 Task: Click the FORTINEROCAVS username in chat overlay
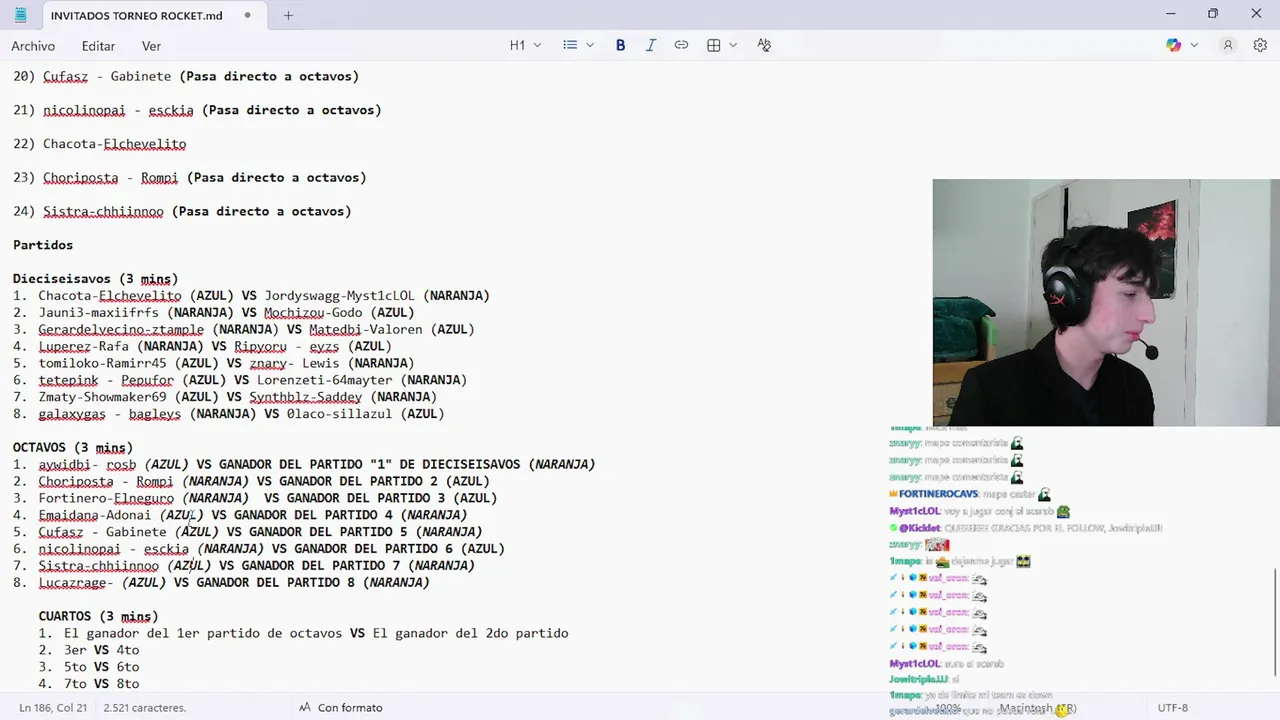tap(938, 494)
